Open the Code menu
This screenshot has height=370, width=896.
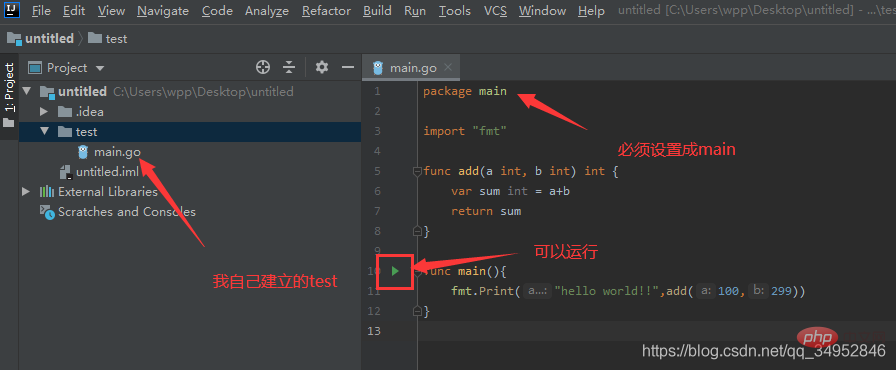coord(217,10)
